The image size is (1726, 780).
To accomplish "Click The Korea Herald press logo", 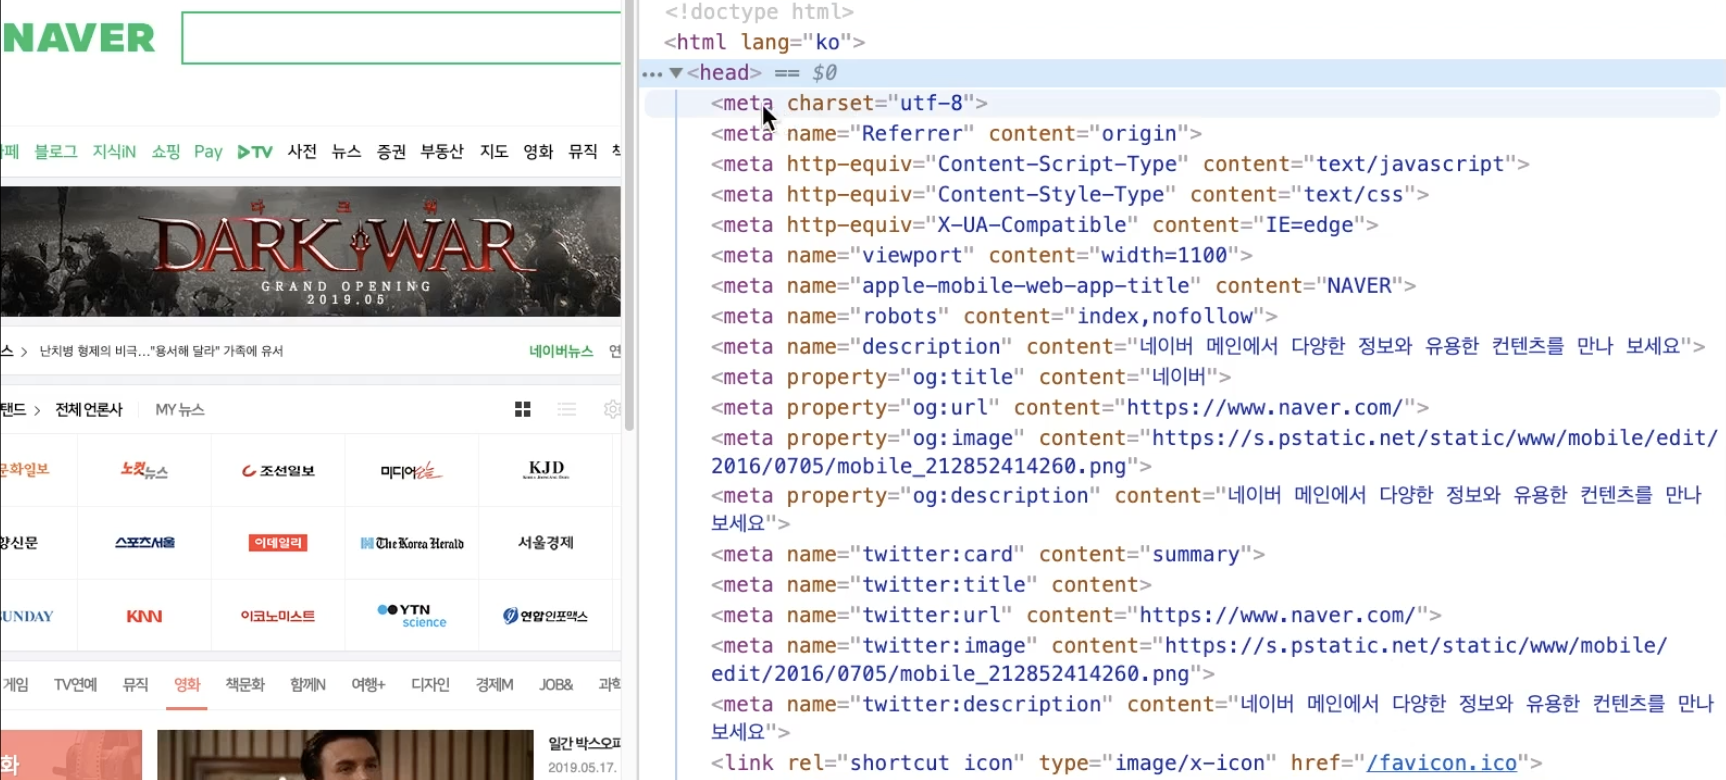I will tap(412, 543).
